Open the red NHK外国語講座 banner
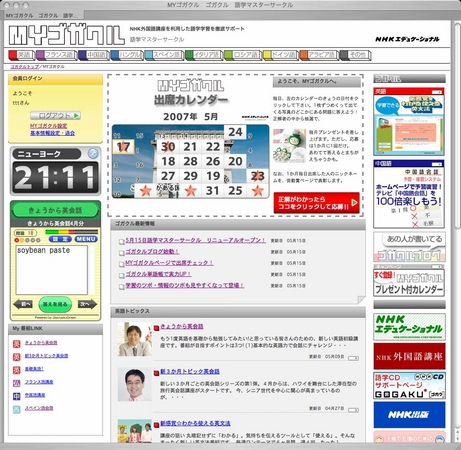 pyautogui.click(x=409, y=356)
